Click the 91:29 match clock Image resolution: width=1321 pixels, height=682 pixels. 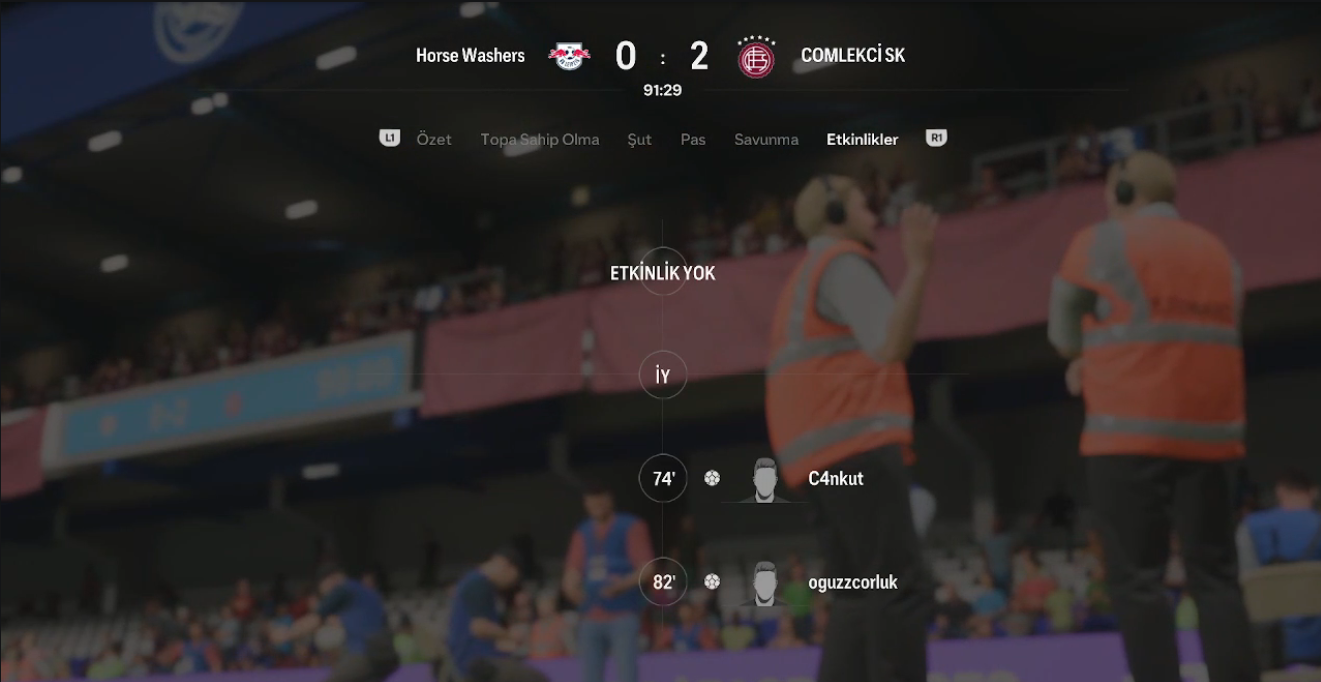(662, 90)
